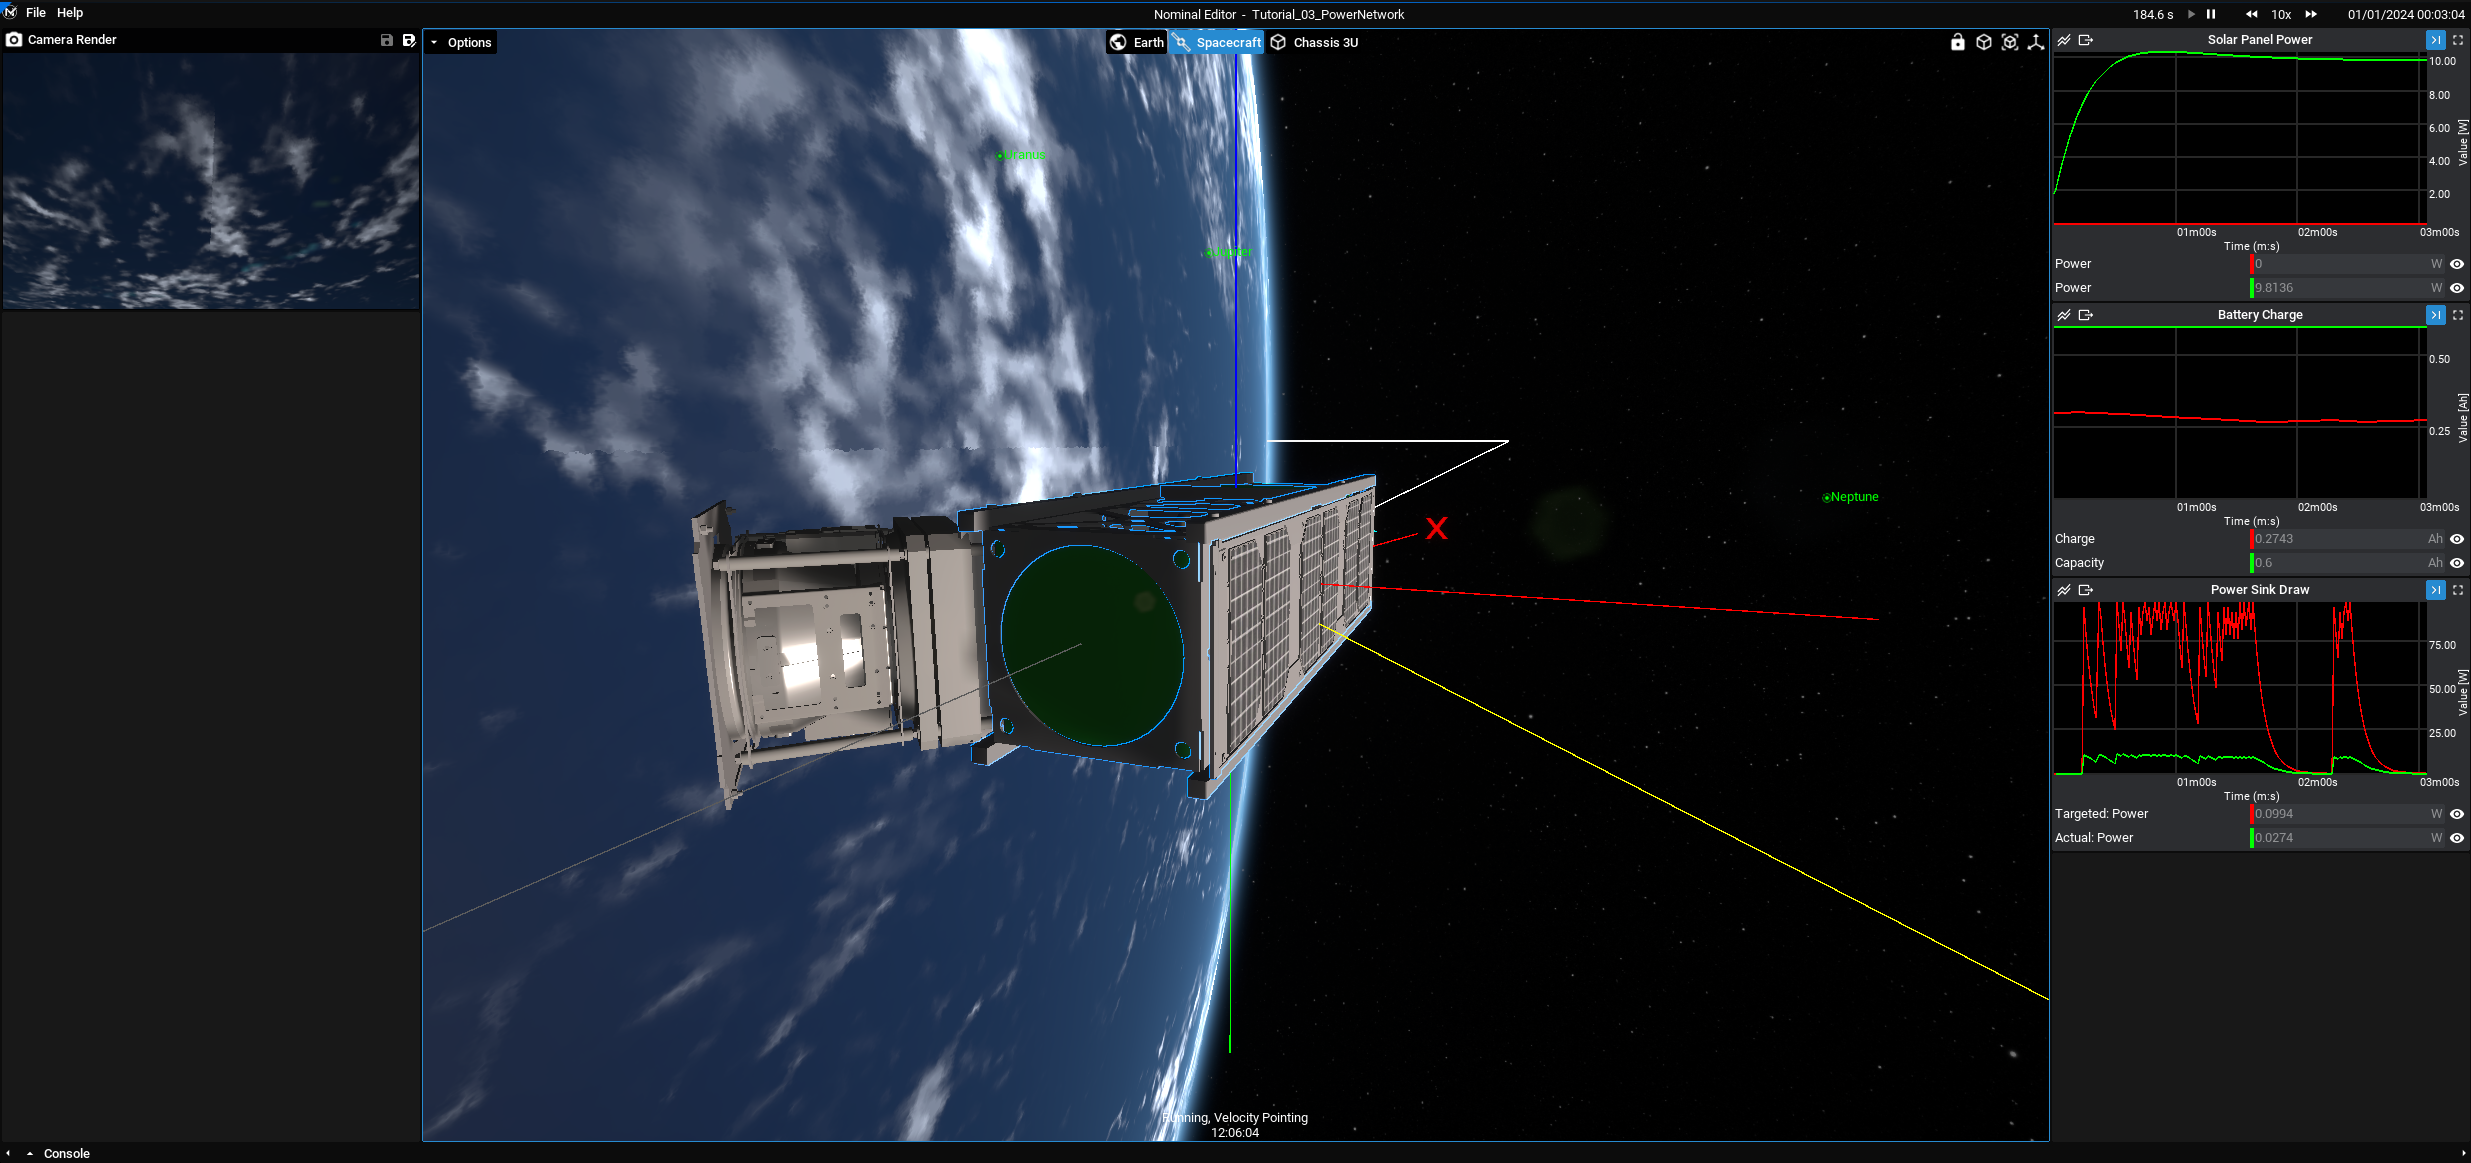Click the axes gizmo icon in viewport
This screenshot has width=2471, height=1163.
(x=2036, y=42)
